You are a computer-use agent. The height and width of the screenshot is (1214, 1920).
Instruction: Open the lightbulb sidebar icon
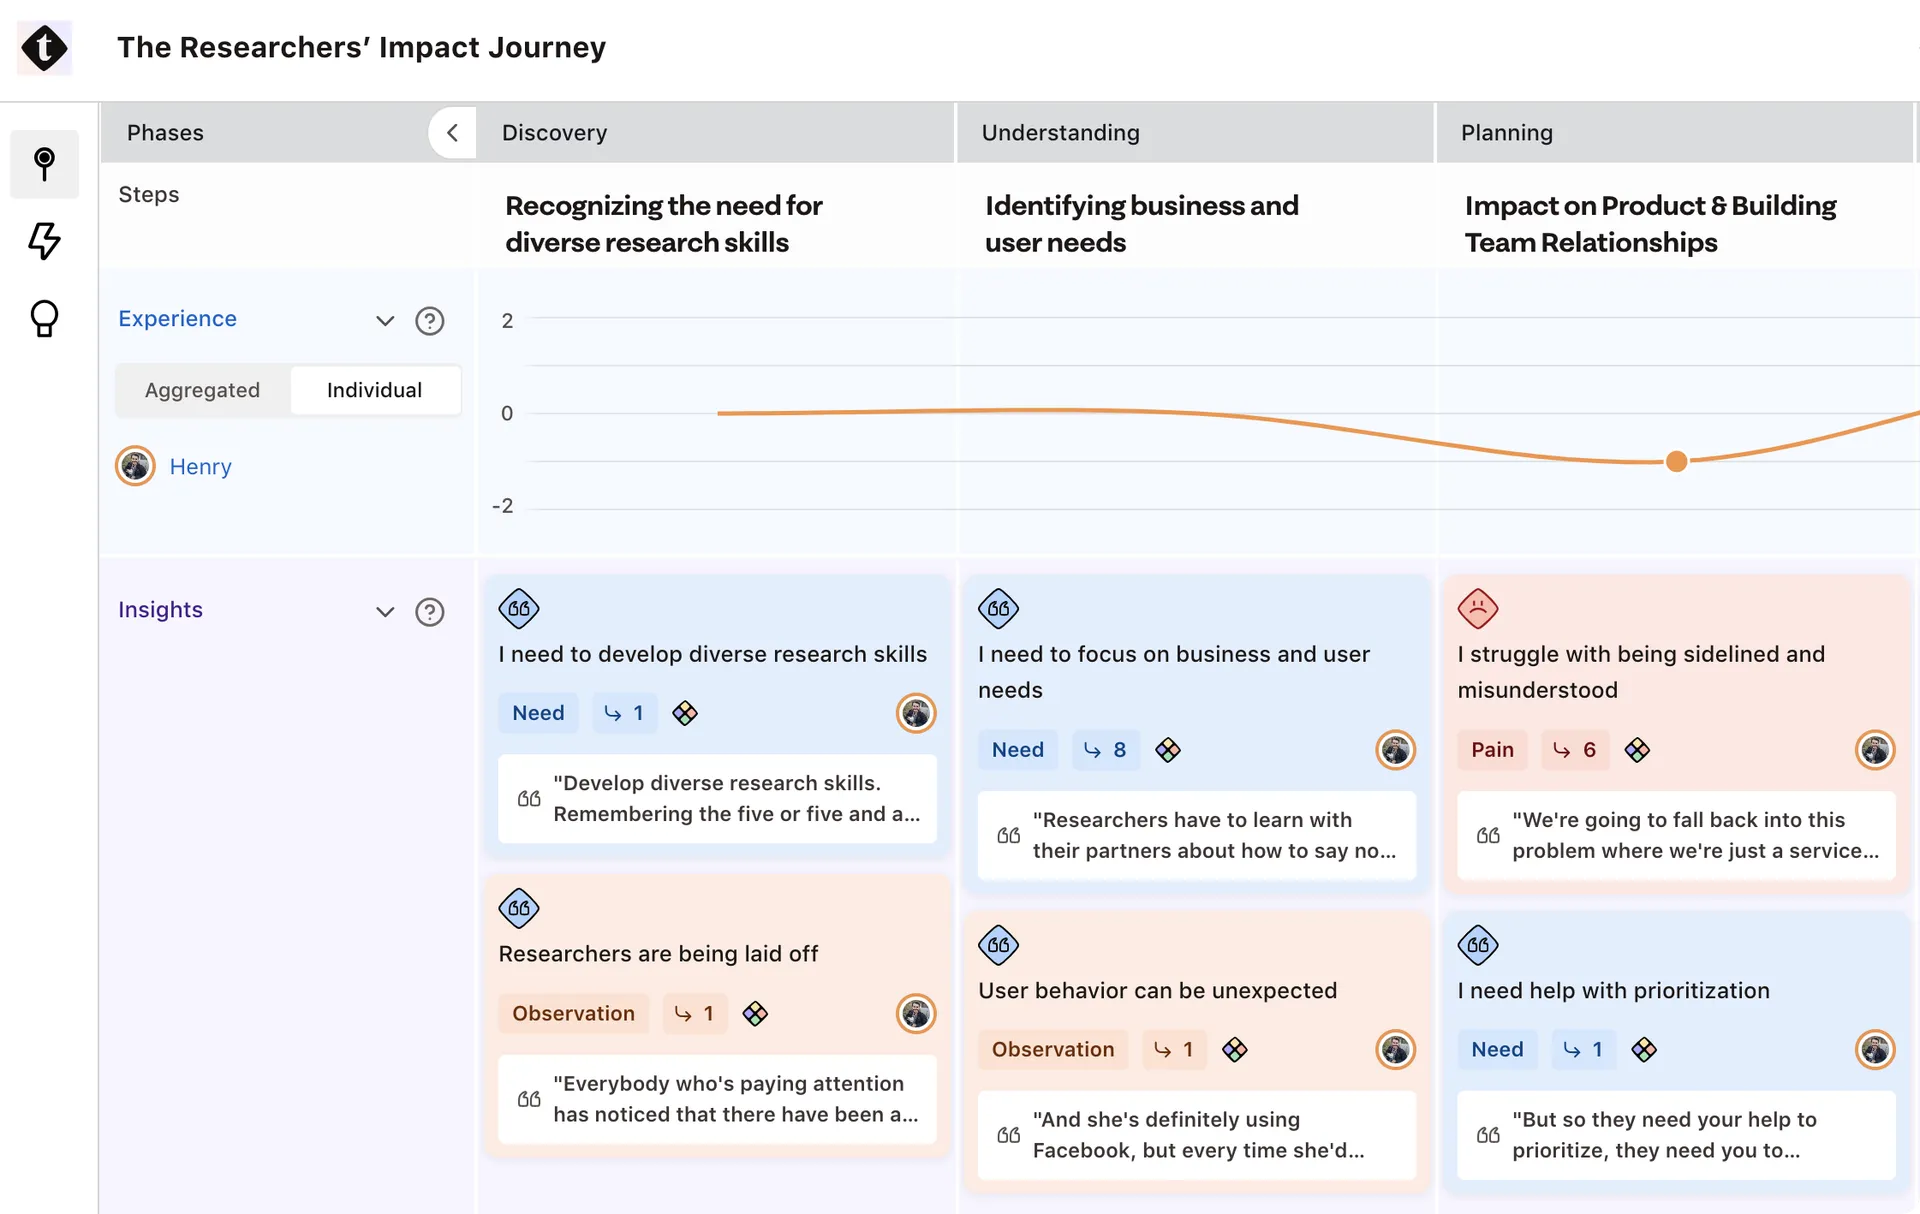(44, 319)
